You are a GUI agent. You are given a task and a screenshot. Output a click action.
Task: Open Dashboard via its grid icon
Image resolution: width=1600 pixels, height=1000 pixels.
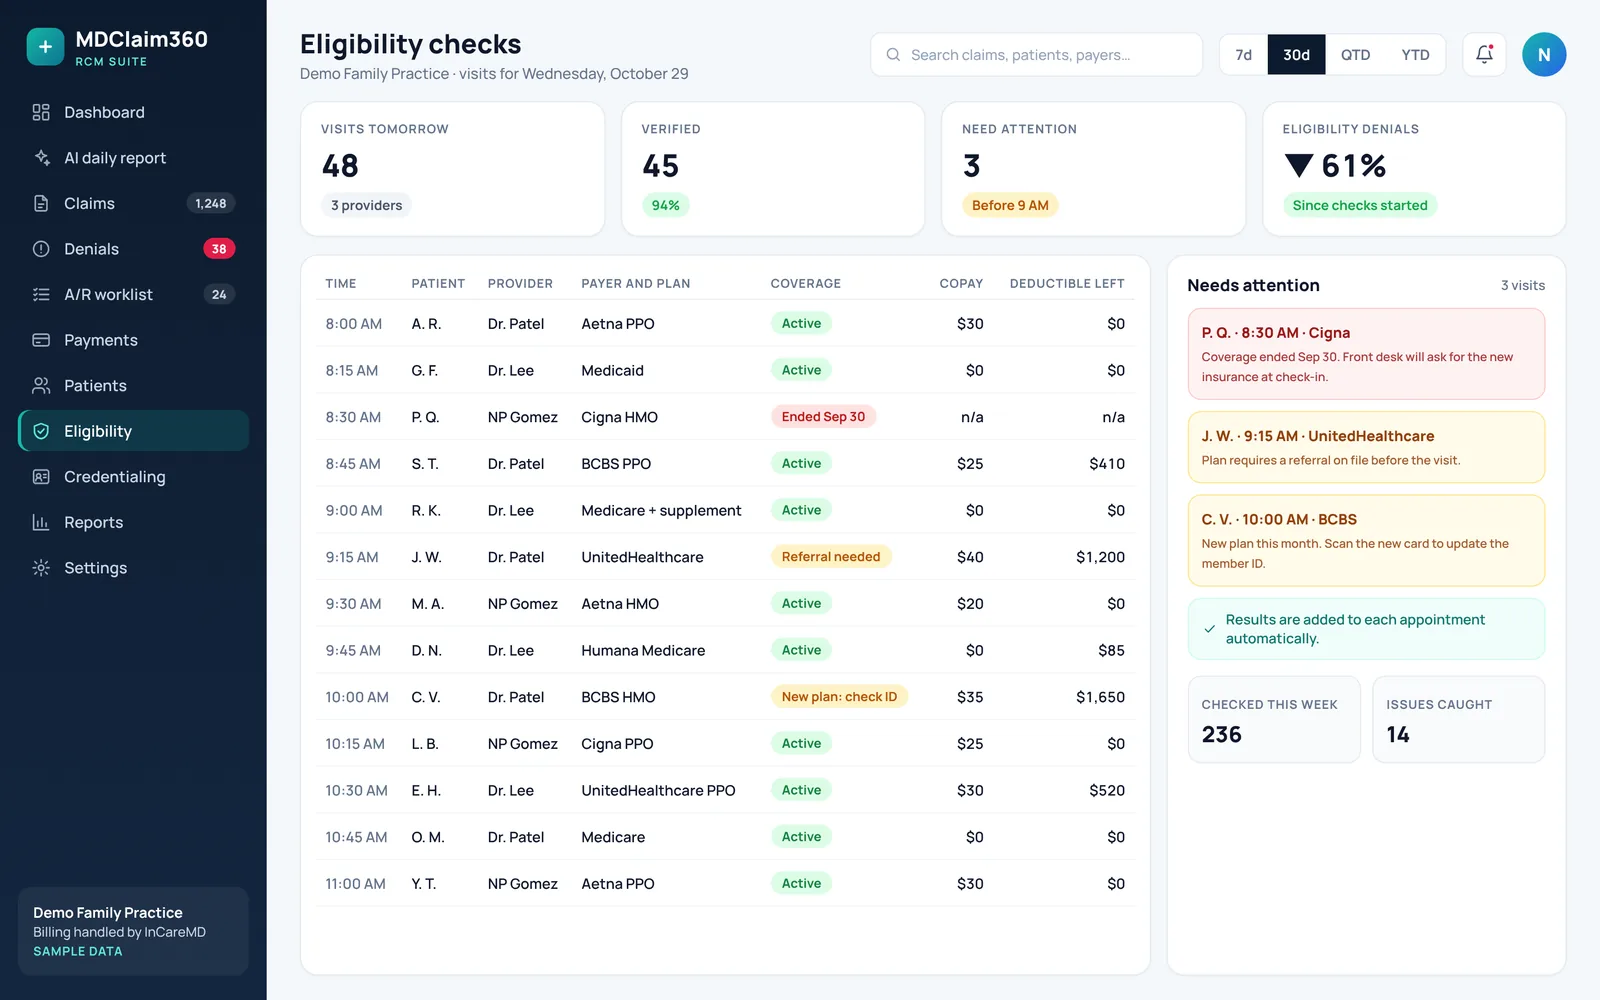(x=41, y=112)
